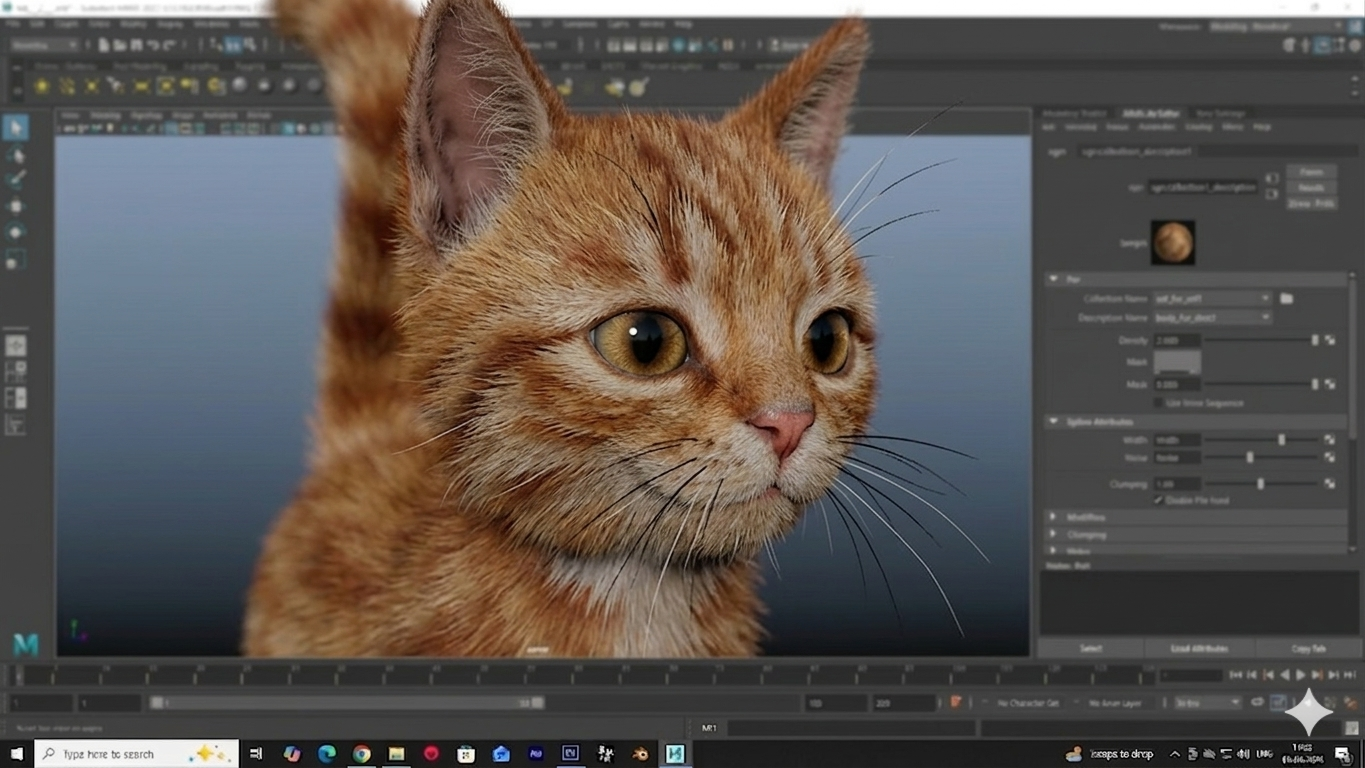Open Blender from the Windows taskbar
Image resolution: width=1365 pixels, height=768 pixels.
coord(640,754)
